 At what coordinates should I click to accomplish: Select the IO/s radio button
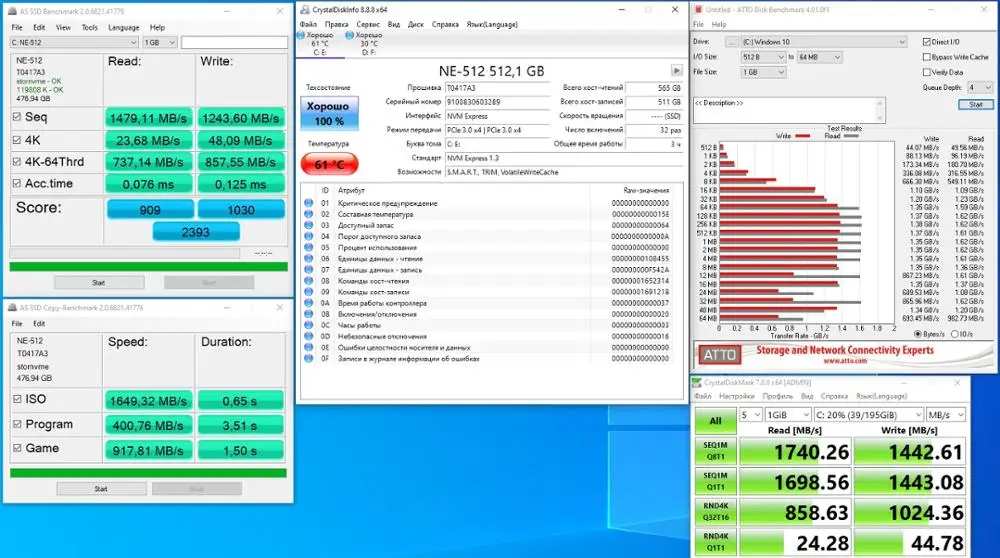point(955,334)
